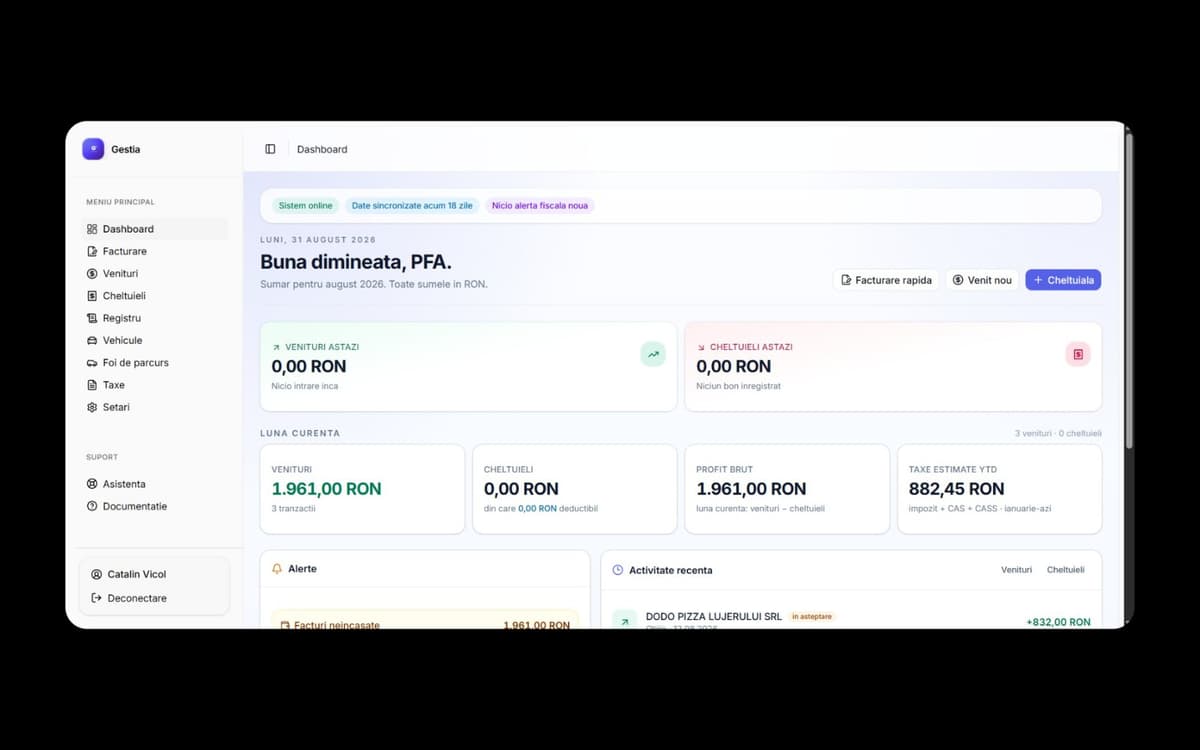Screen dimensions: 1200x750
Task: Select Registru in the sidebar
Action: (x=155, y=318)
